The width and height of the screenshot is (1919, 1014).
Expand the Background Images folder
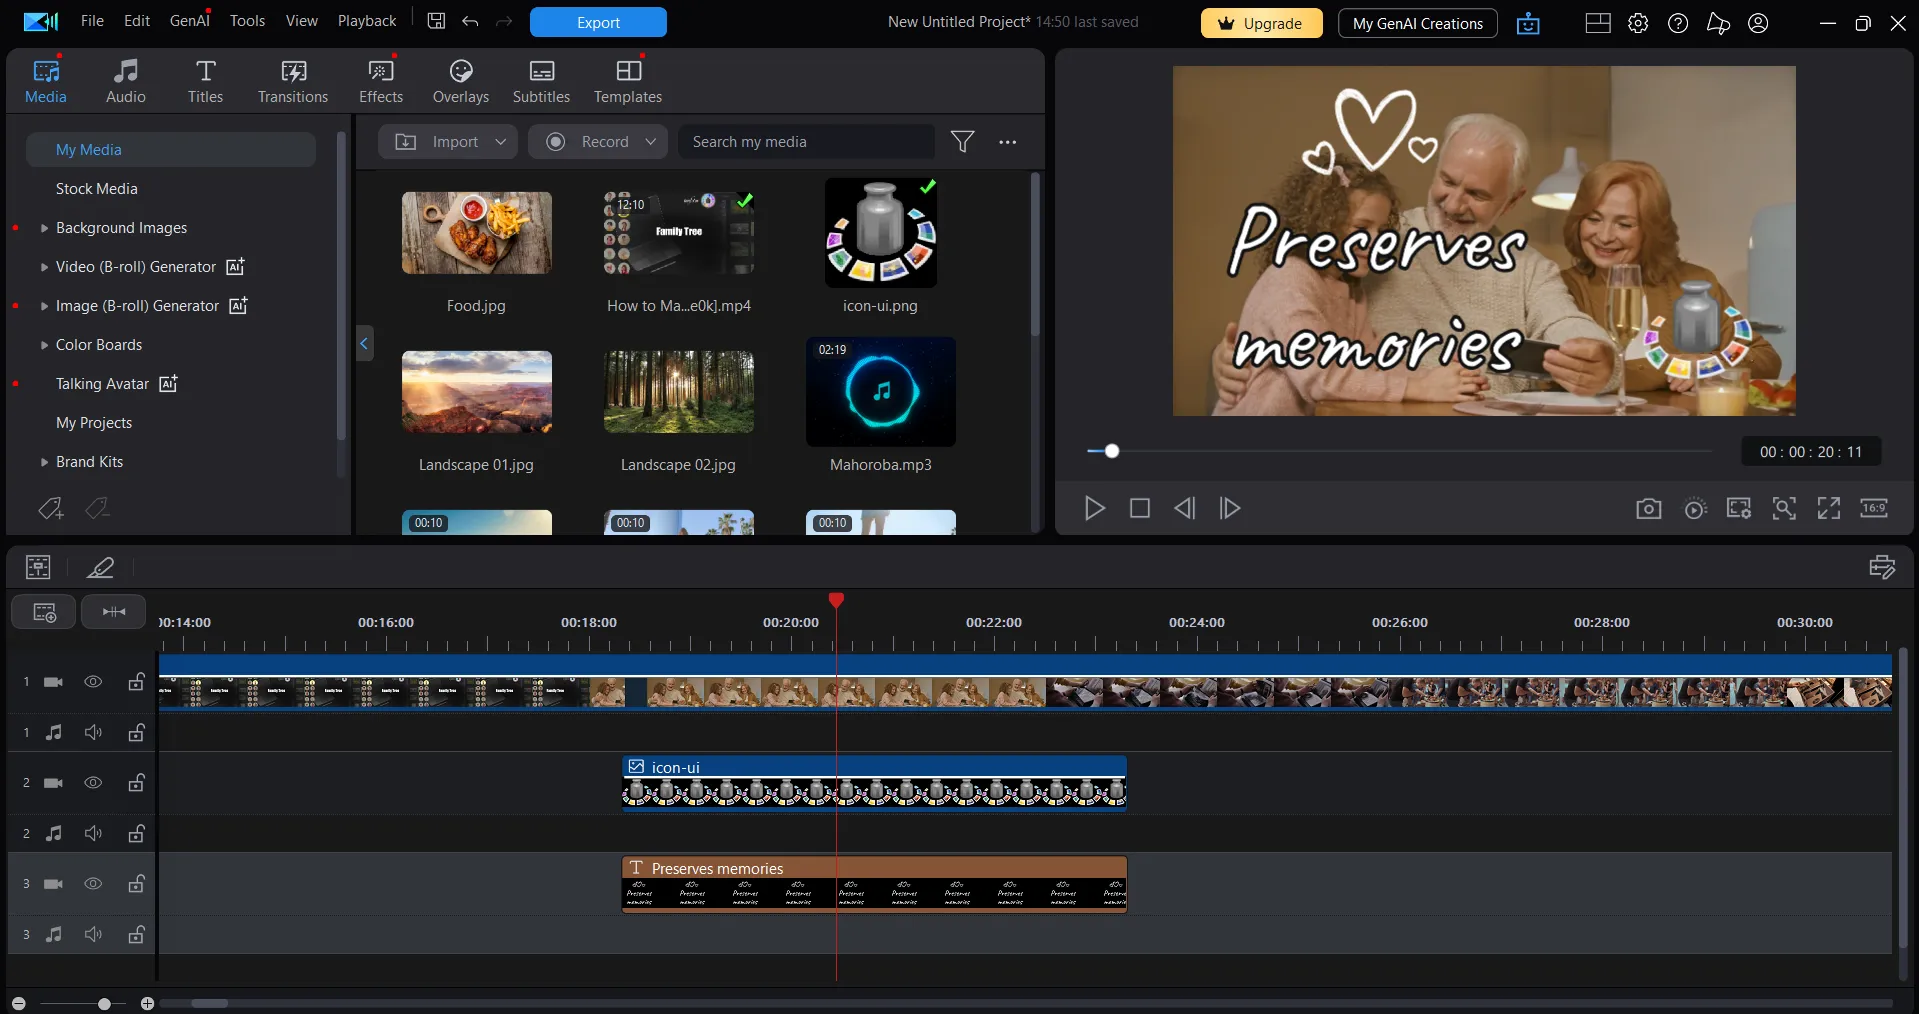click(44, 228)
